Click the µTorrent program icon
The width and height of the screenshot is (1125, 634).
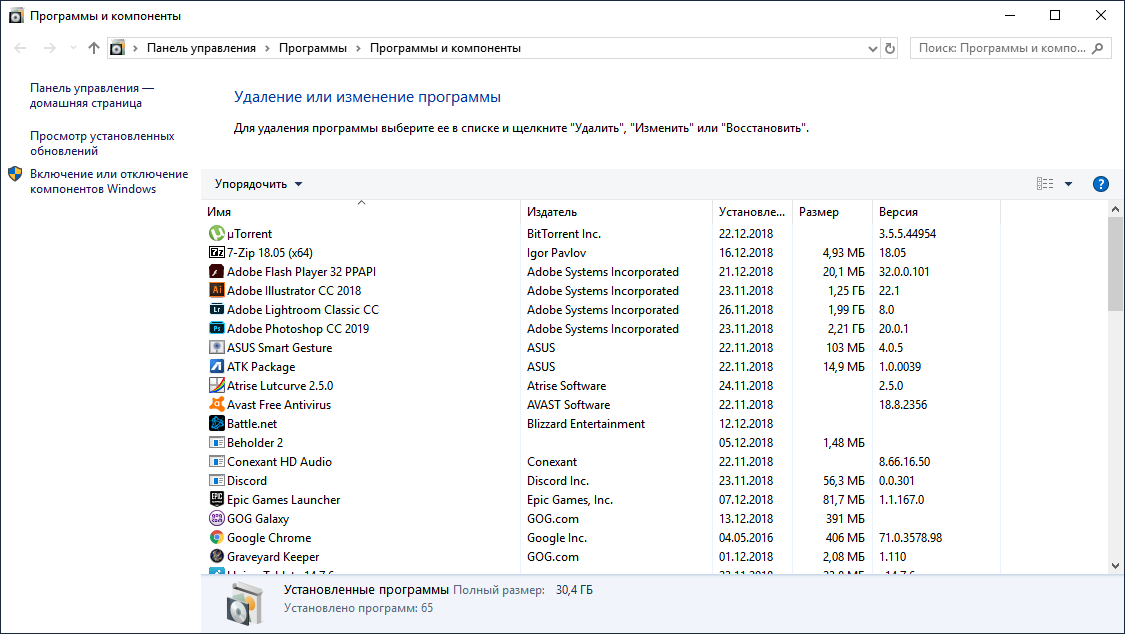(216, 233)
